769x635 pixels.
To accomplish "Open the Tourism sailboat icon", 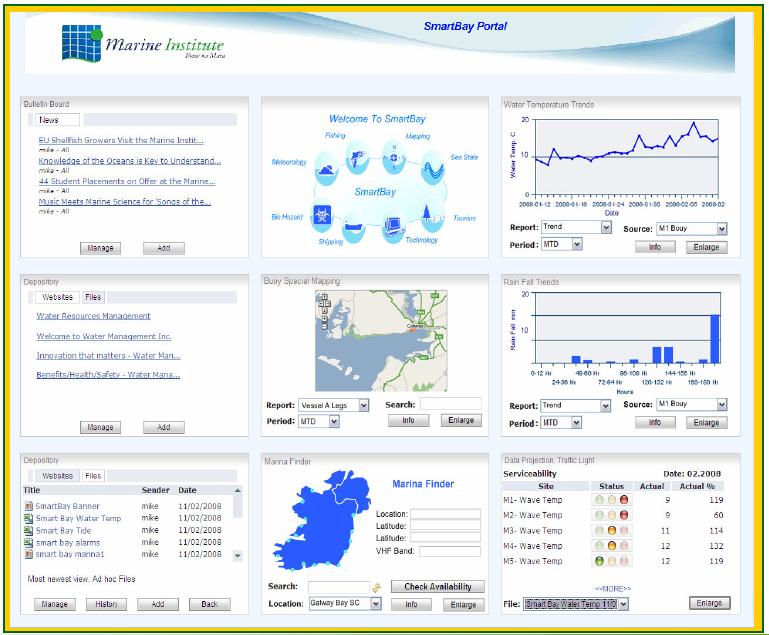I will [431, 216].
